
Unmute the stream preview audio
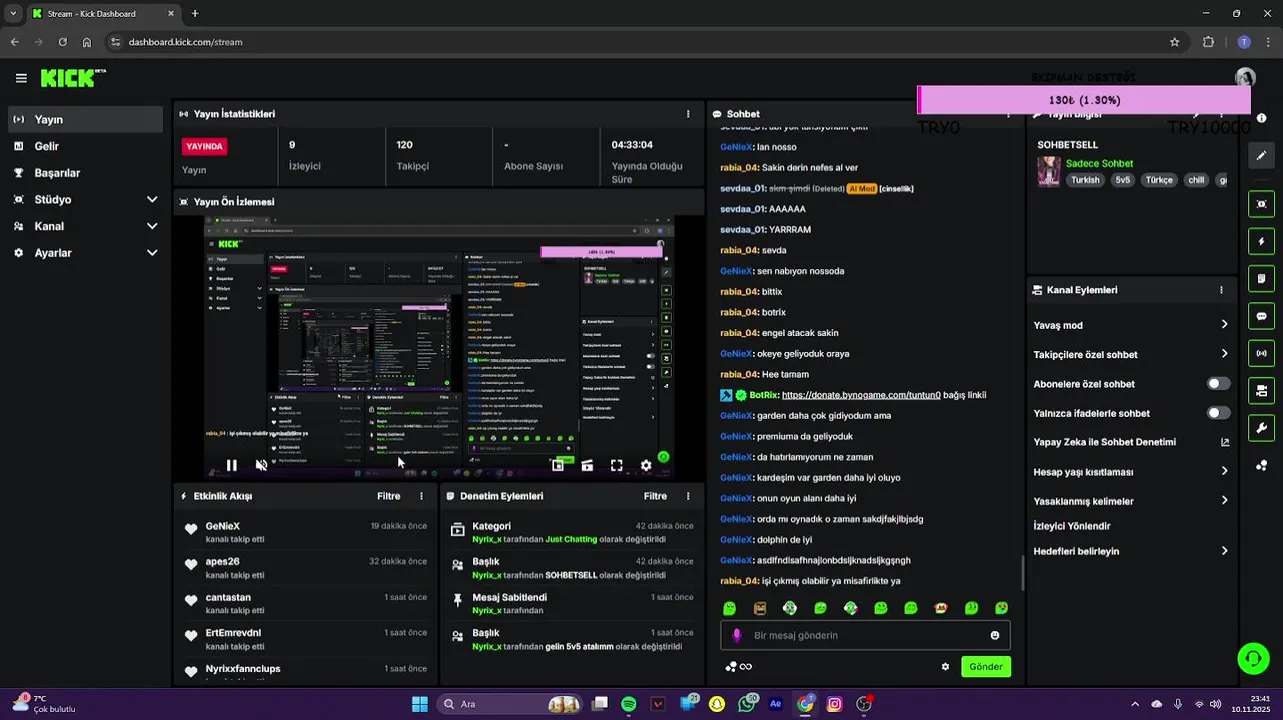coord(261,465)
